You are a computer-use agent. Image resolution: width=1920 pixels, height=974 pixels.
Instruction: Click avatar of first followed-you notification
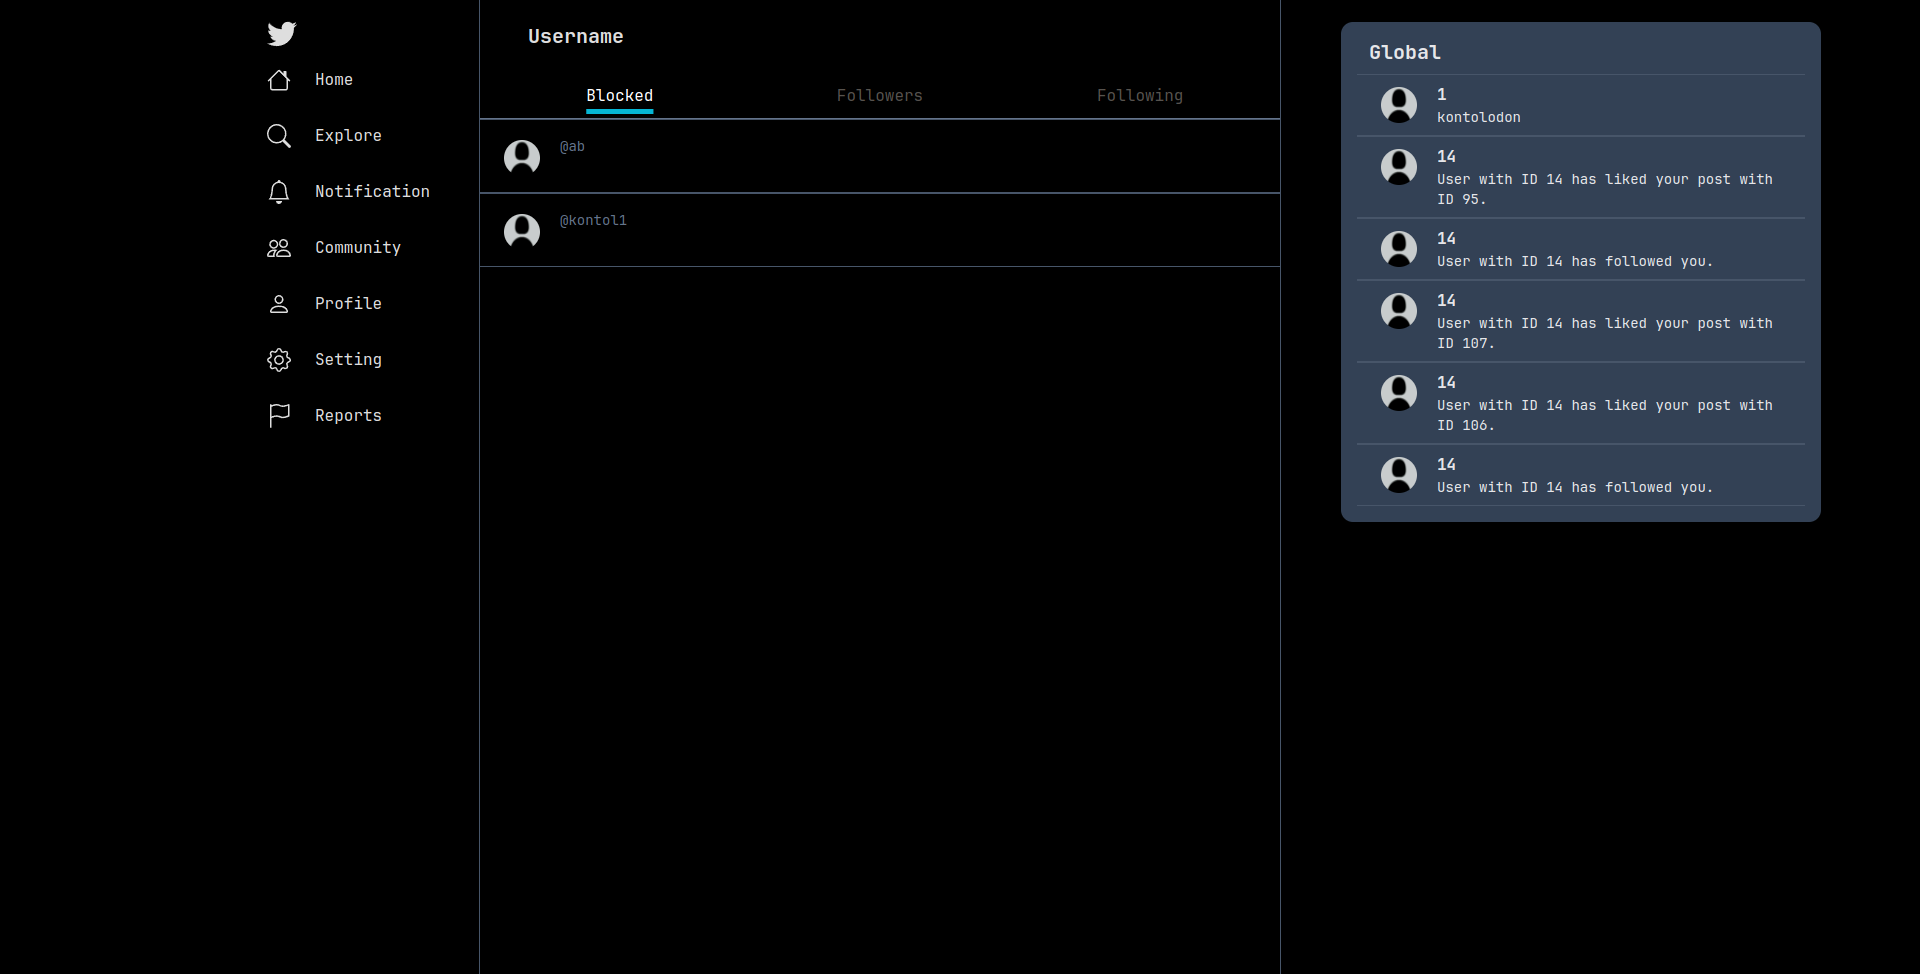[x=1399, y=249]
